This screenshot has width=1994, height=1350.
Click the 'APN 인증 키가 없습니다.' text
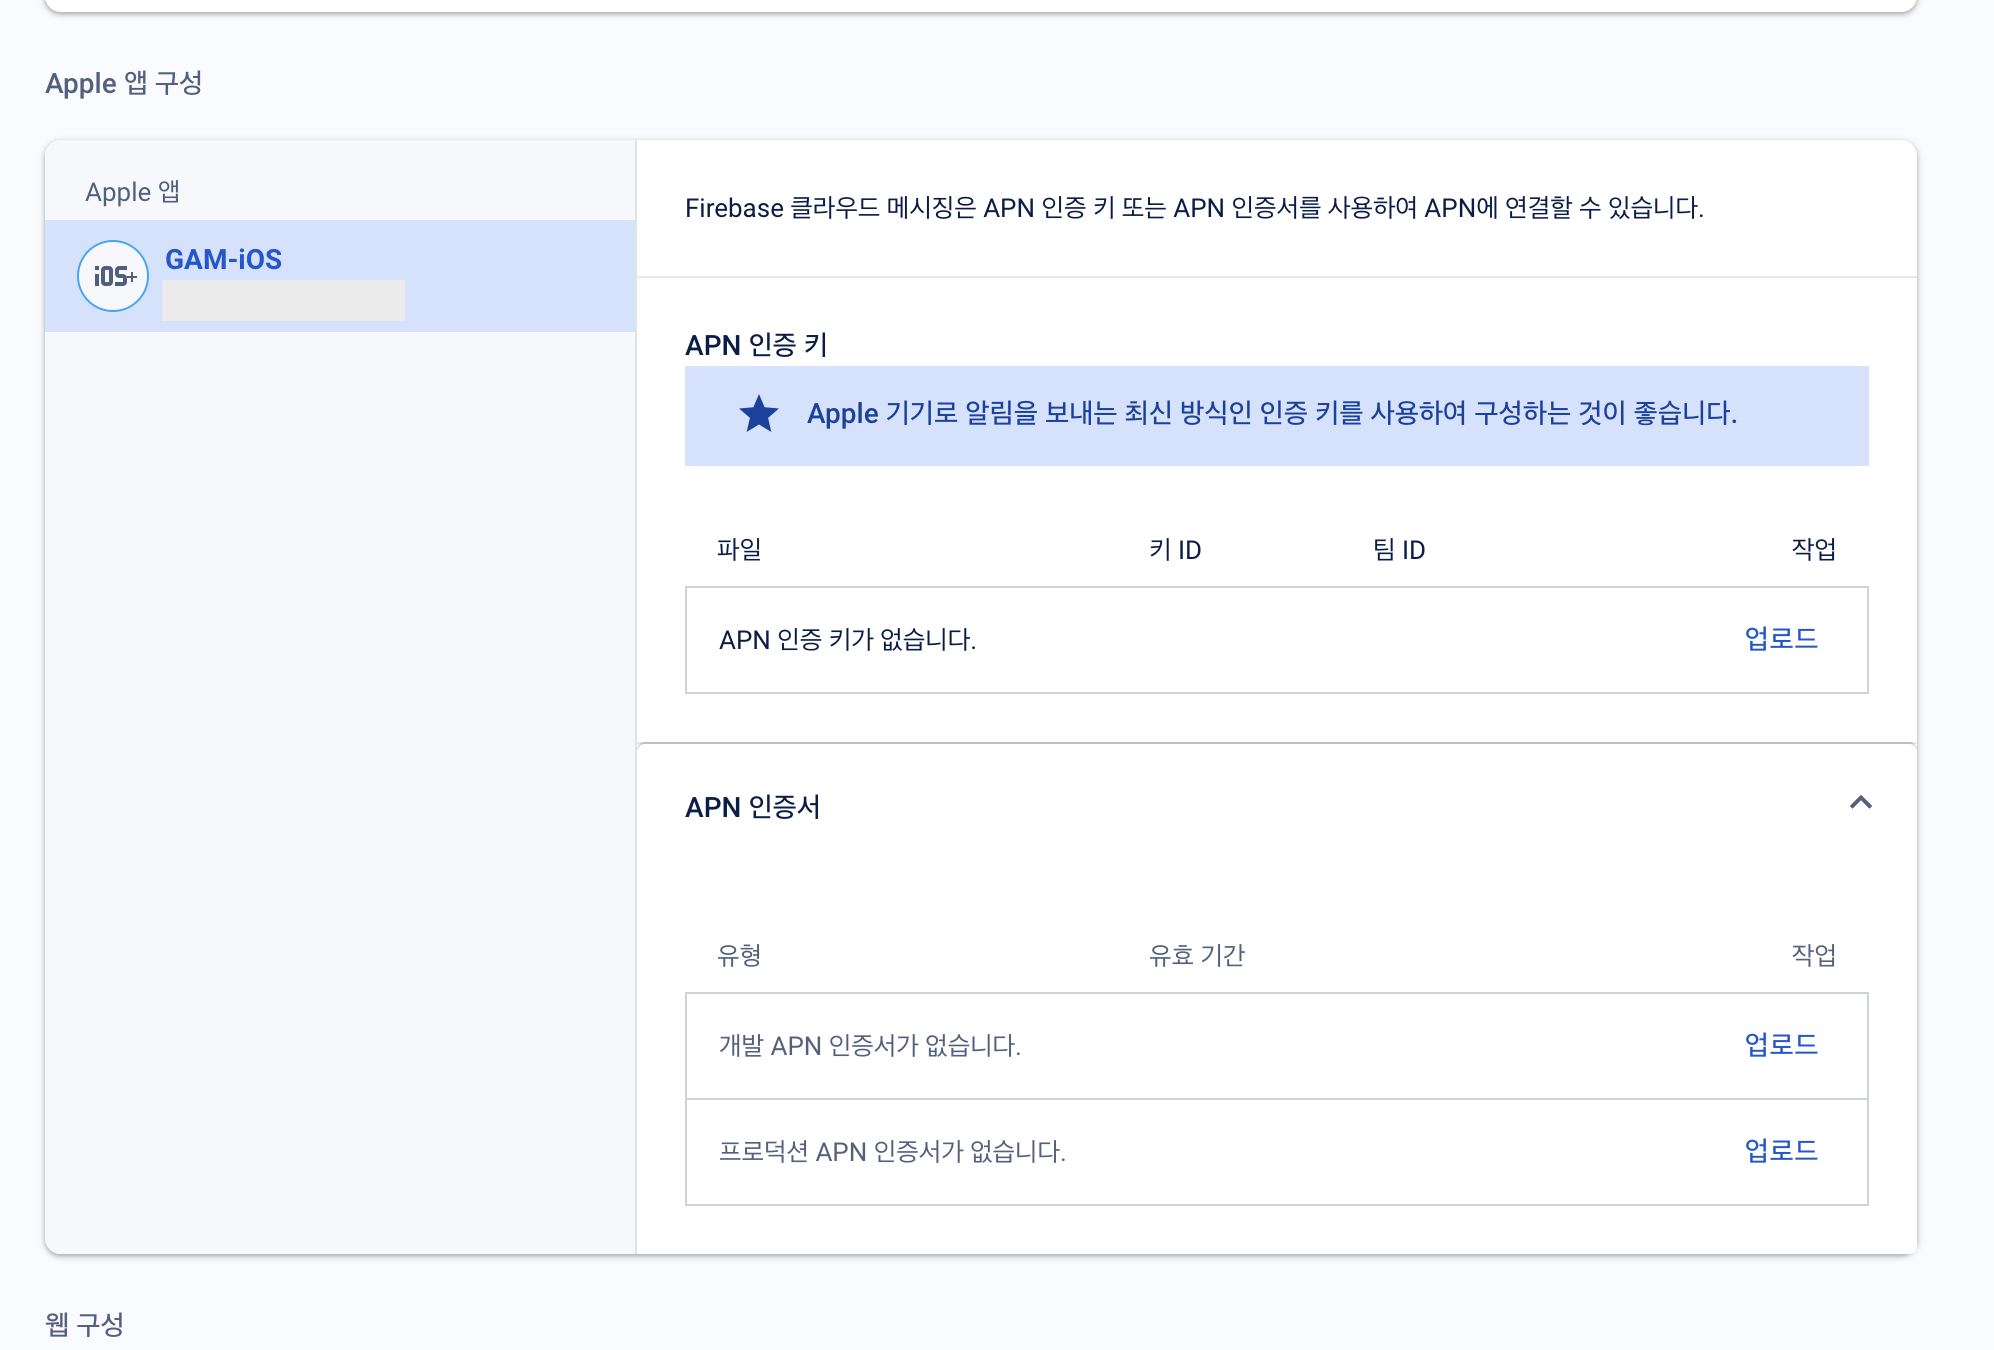point(848,640)
